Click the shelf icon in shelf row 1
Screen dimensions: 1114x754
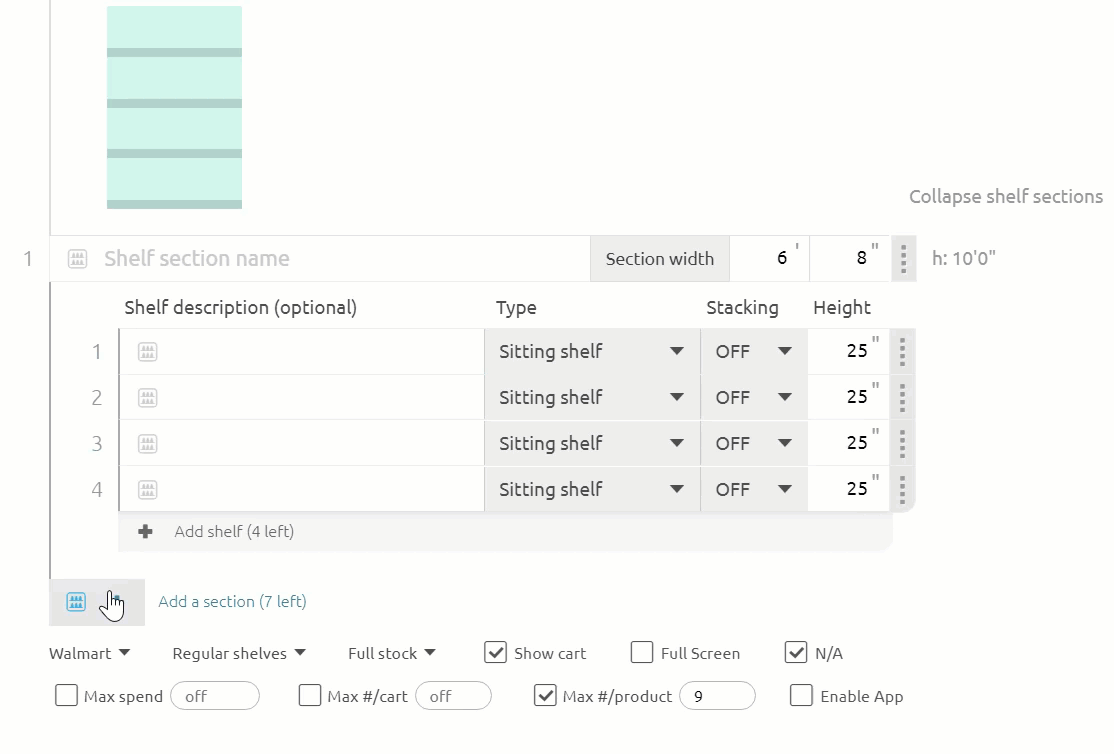[x=147, y=352]
